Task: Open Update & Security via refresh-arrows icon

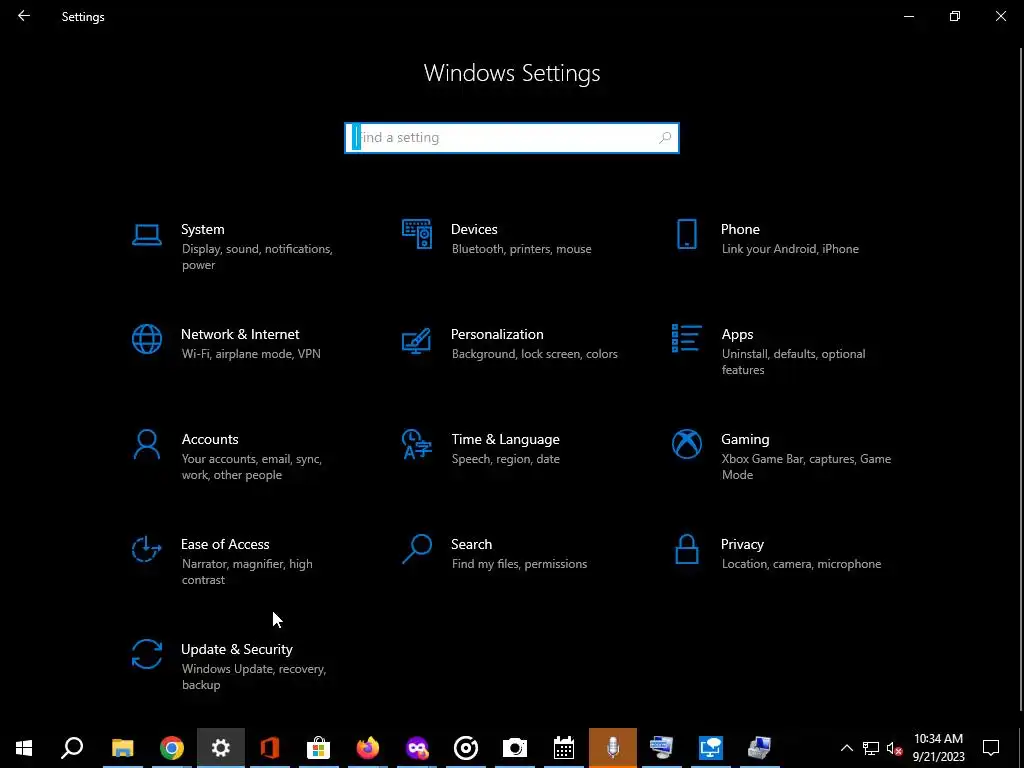Action: (147, 654)
